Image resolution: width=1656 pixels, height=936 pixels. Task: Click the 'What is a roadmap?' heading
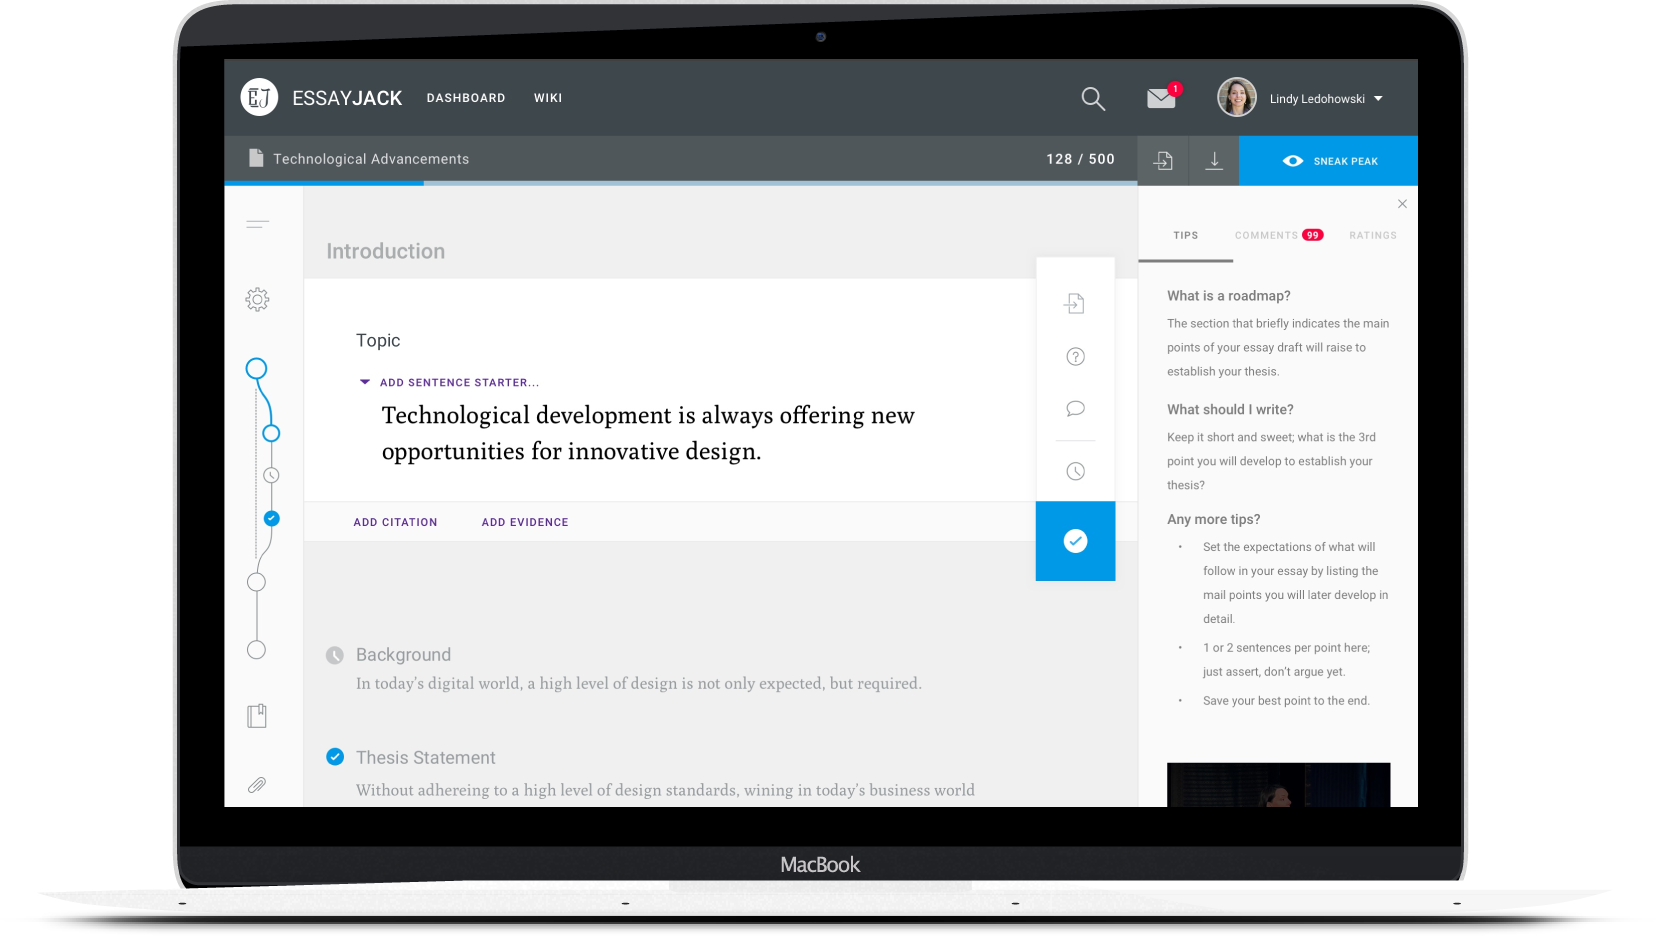pyautogui.click(x=1229, y=296)
